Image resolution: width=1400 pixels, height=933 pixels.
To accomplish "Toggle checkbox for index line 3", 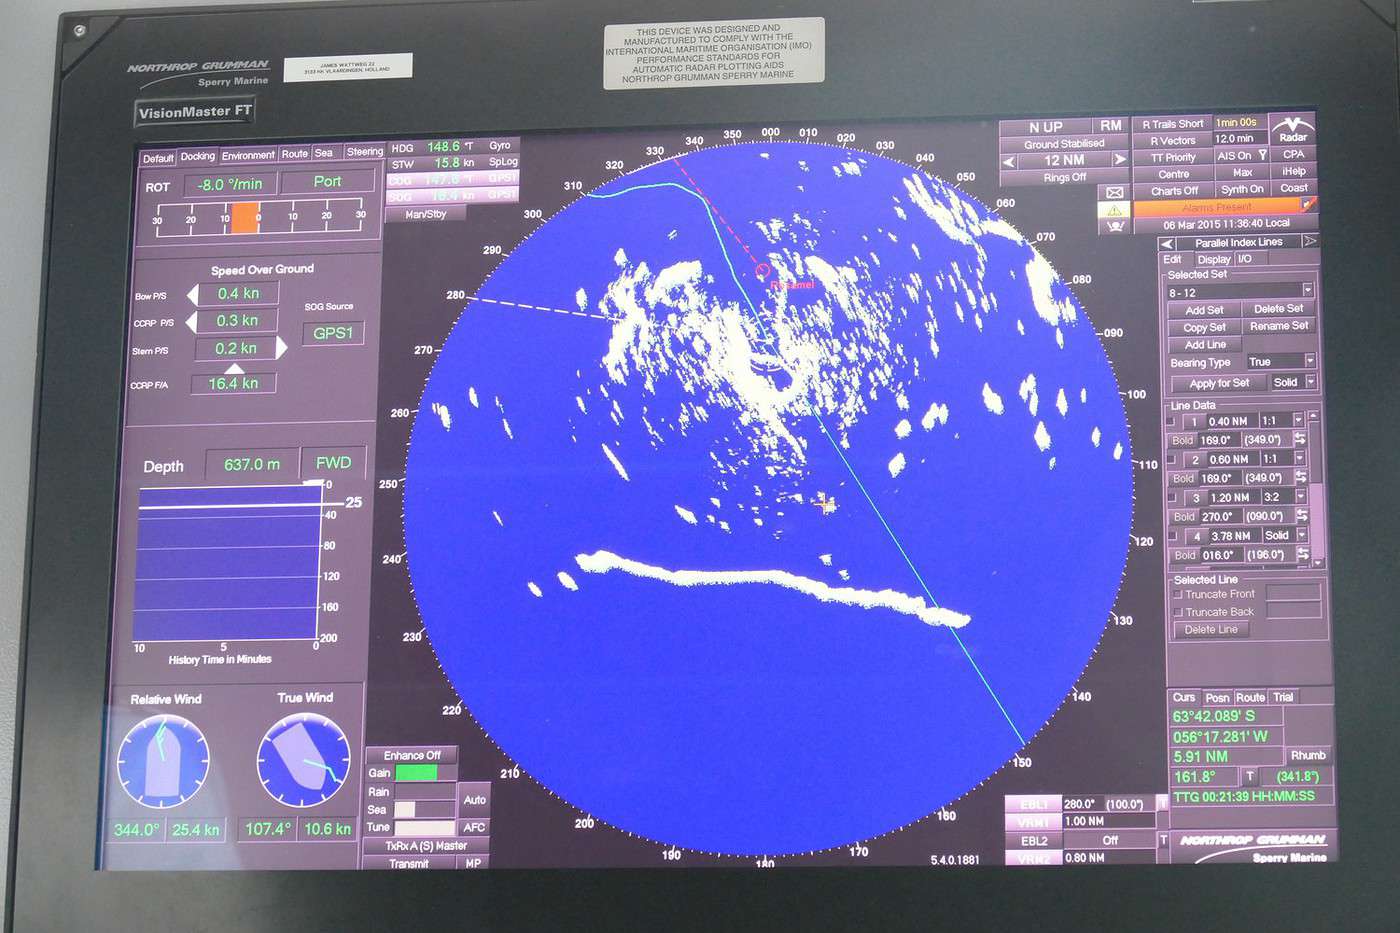I will point(1172,498).
